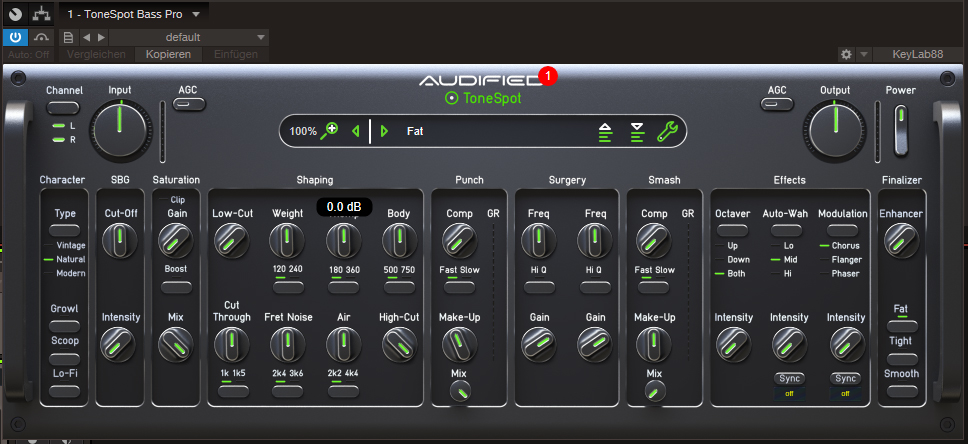This screenshot has width=968, height=444.
Task: Click the Vergleichen button
Action: (x=96, y=54)
